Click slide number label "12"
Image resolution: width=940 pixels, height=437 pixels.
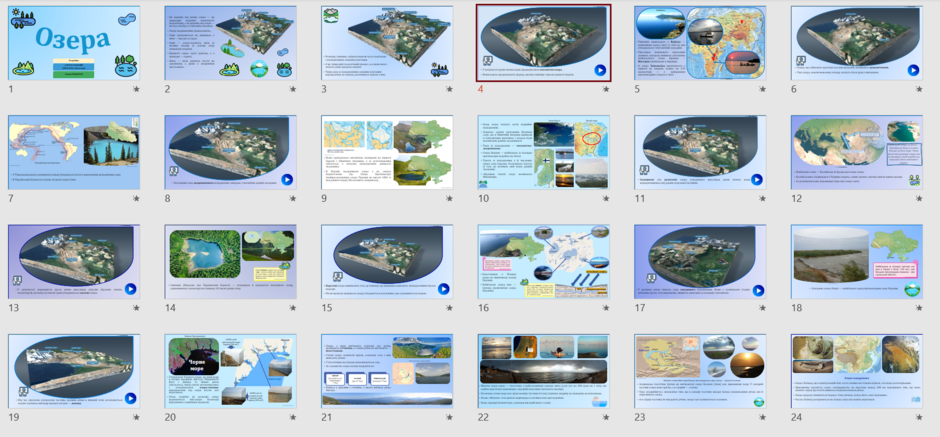(797, 198)
